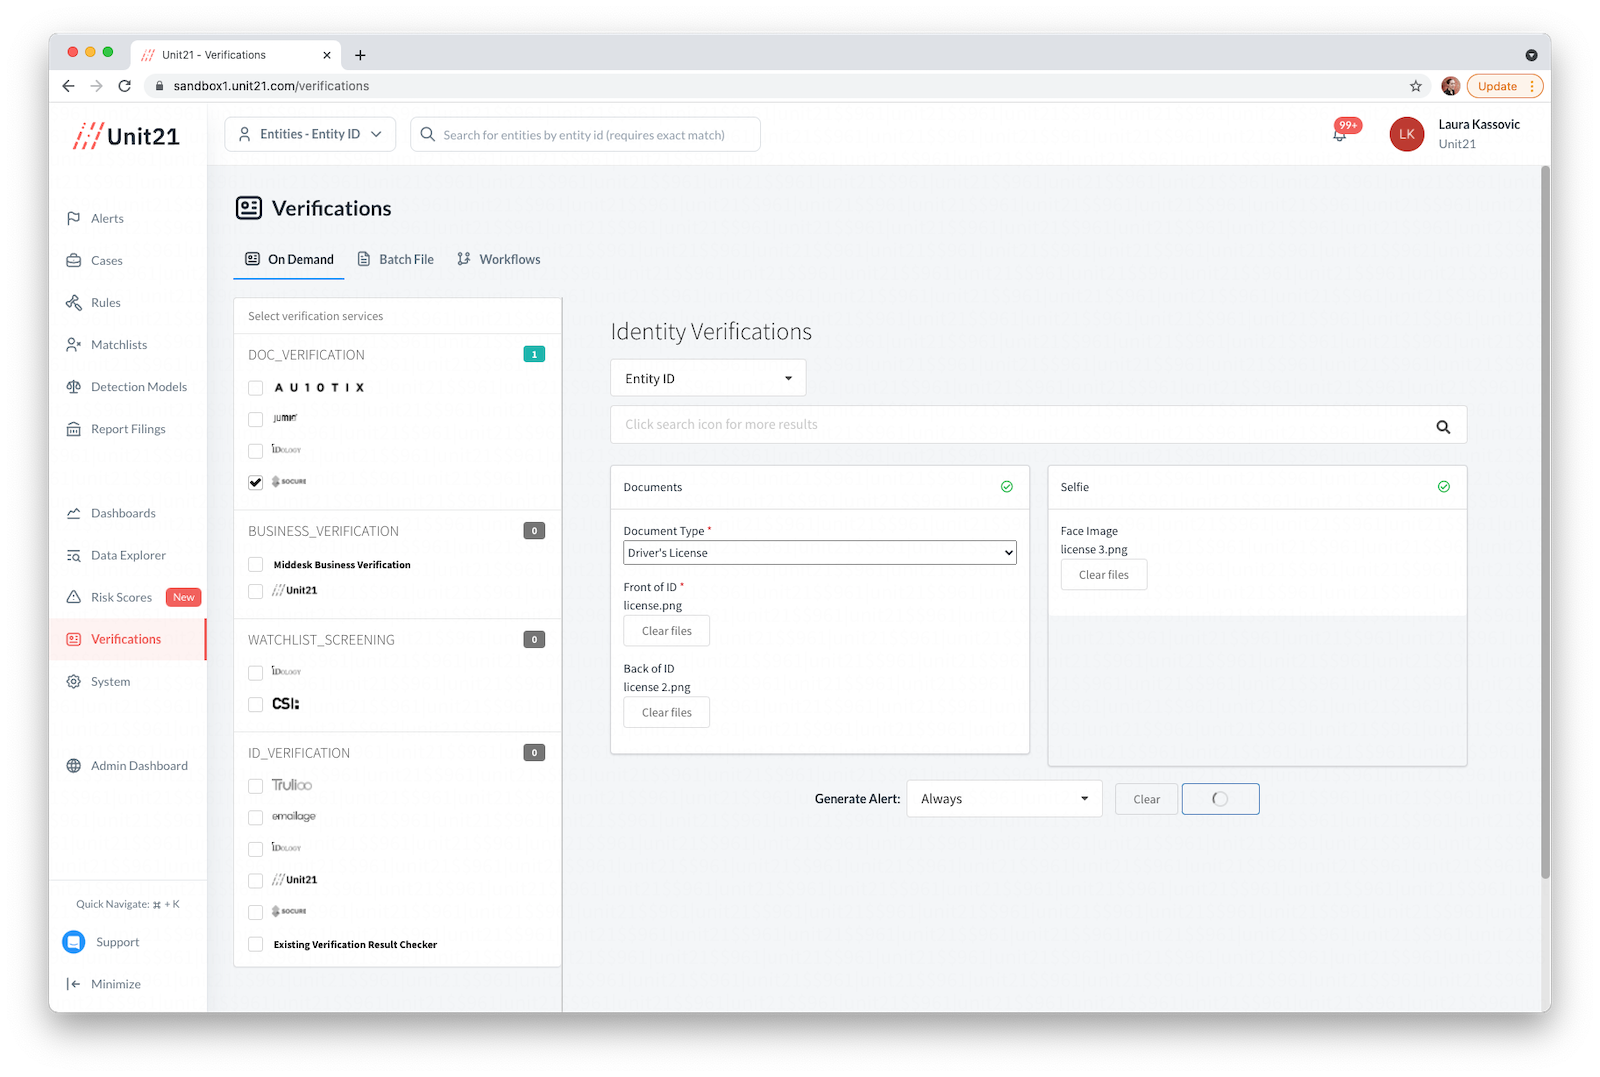
Task: Open notifications bell with 99+ badge
Action: [1340, 134]
